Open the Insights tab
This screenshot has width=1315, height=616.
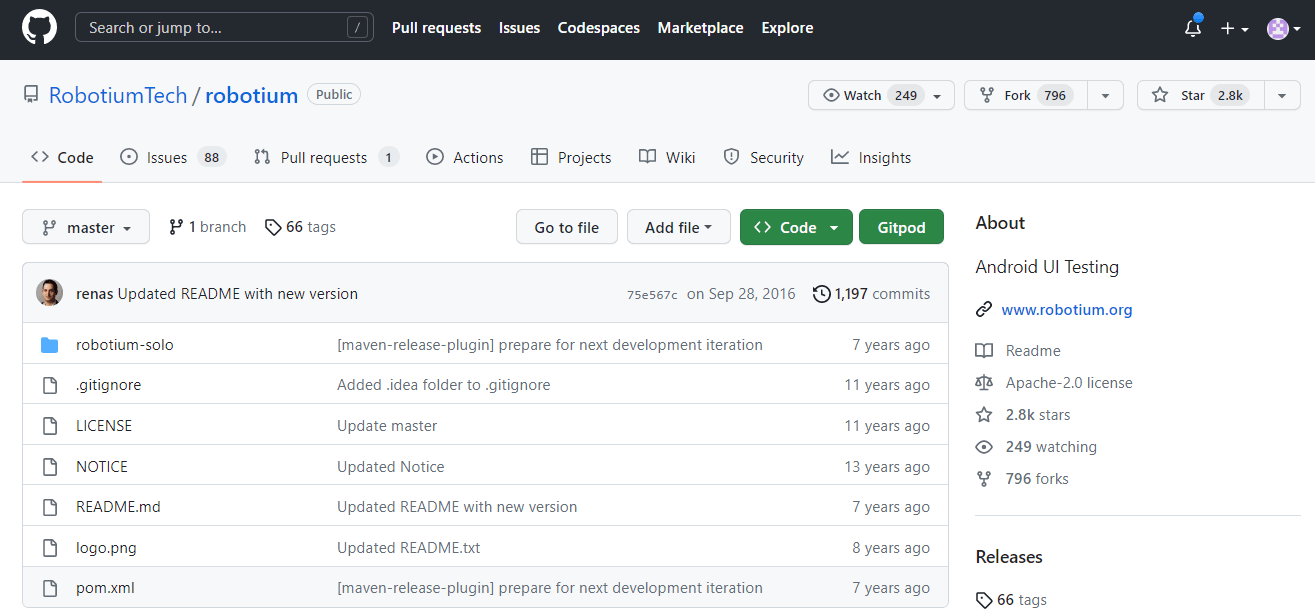[x=871, y=157]
